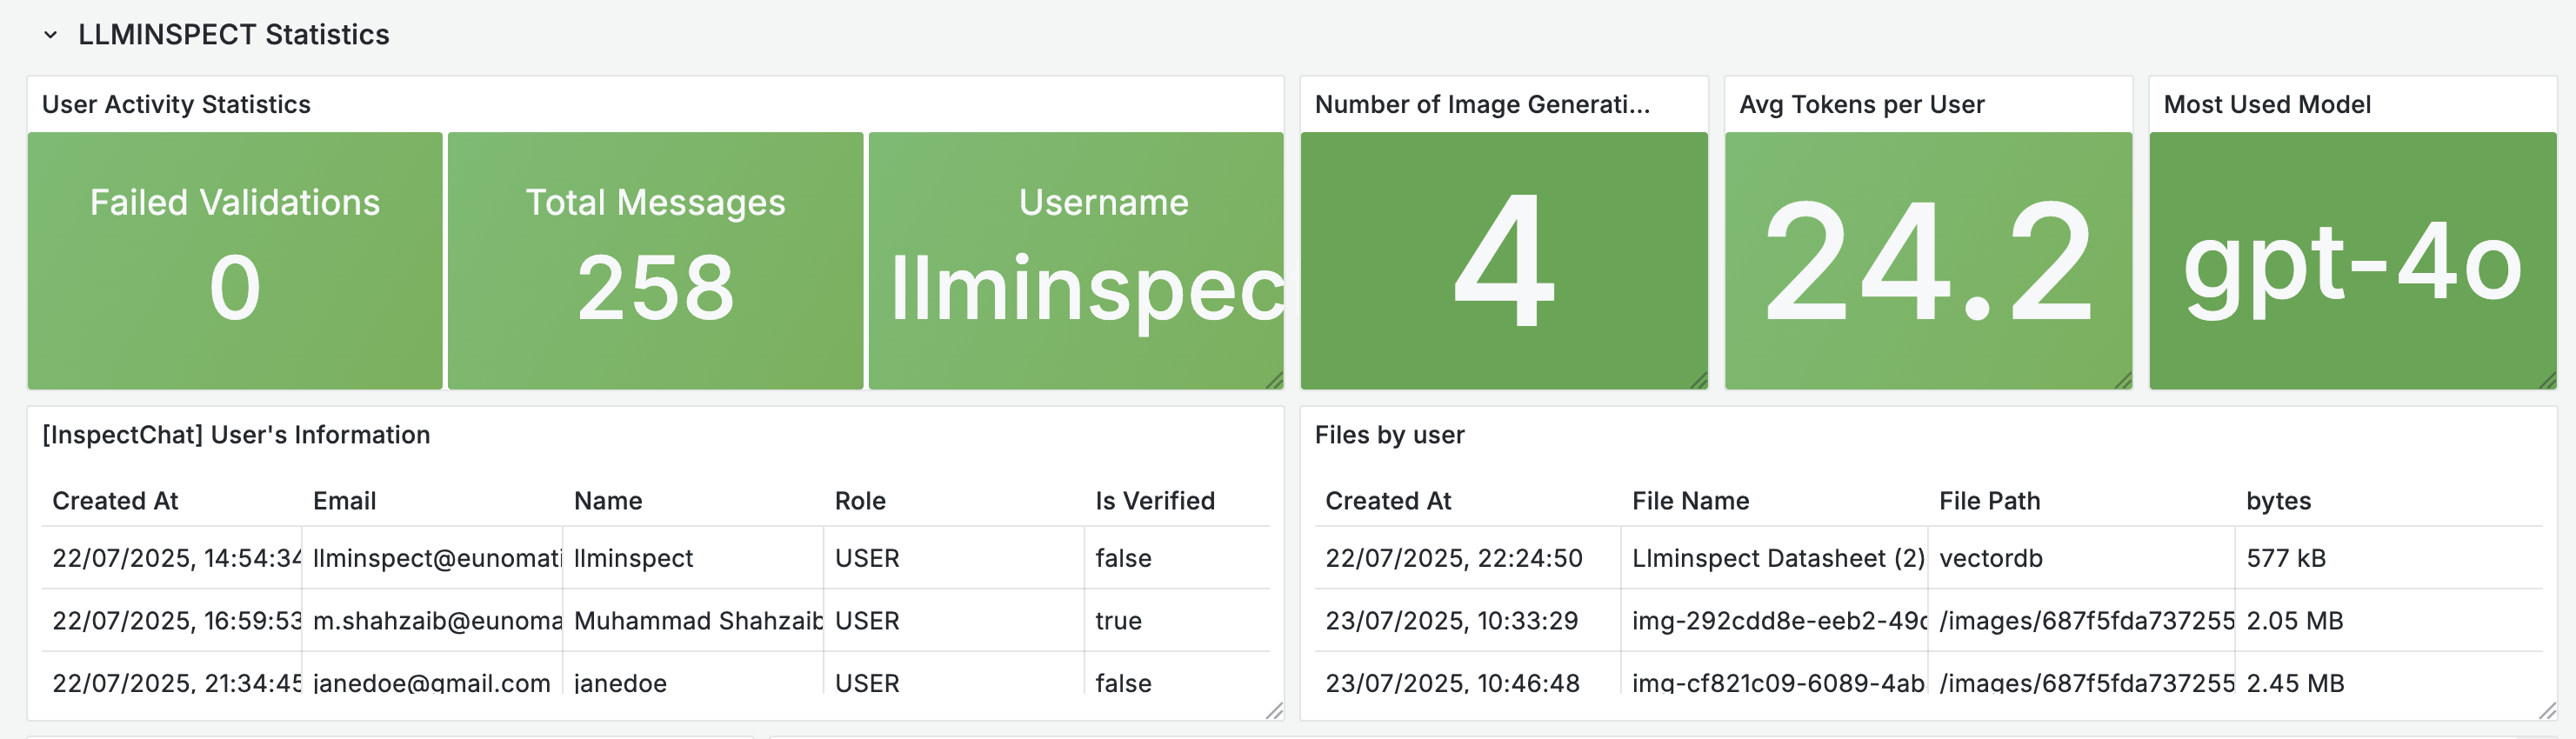Click the gpt-4o most used model value
2576x739 pixels.
point(2353,266)
